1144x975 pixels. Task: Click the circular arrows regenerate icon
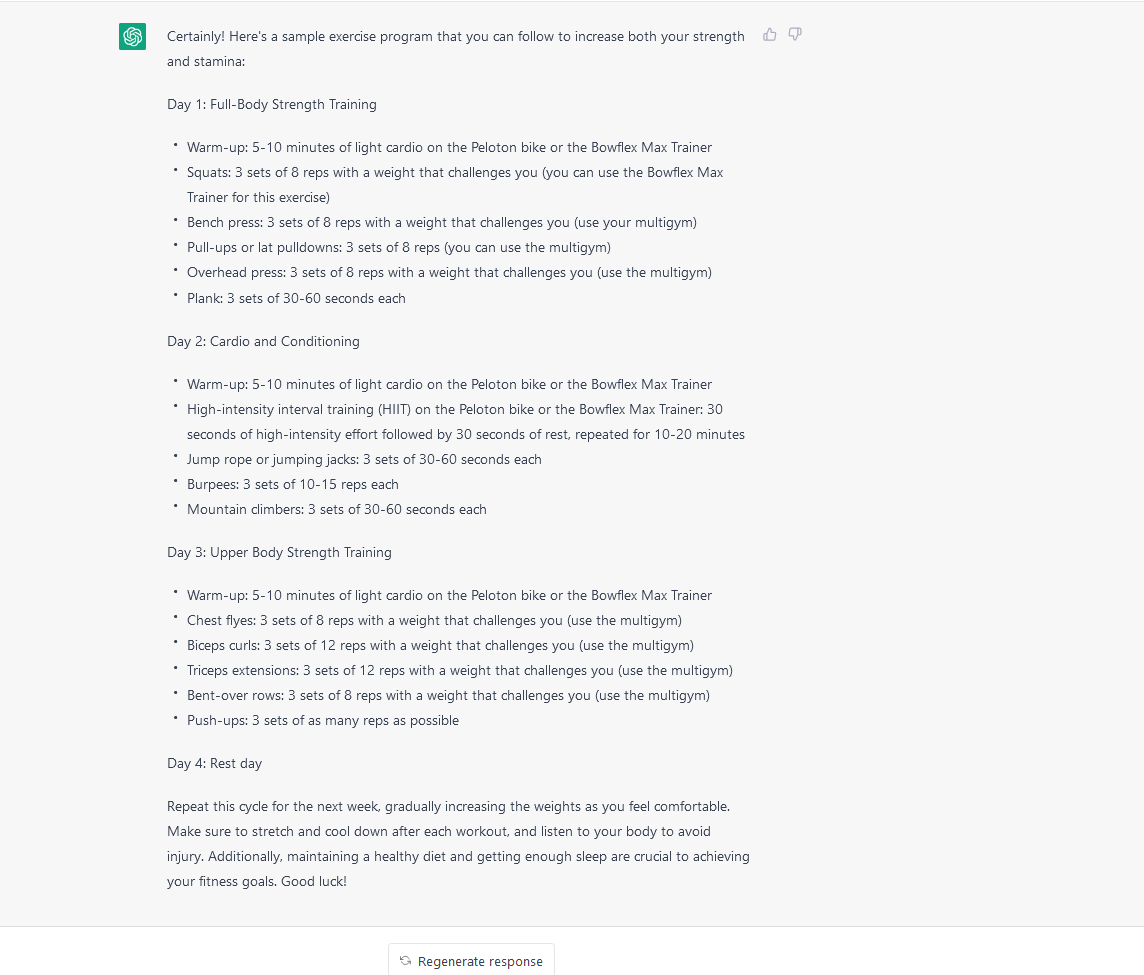(405, 961)
